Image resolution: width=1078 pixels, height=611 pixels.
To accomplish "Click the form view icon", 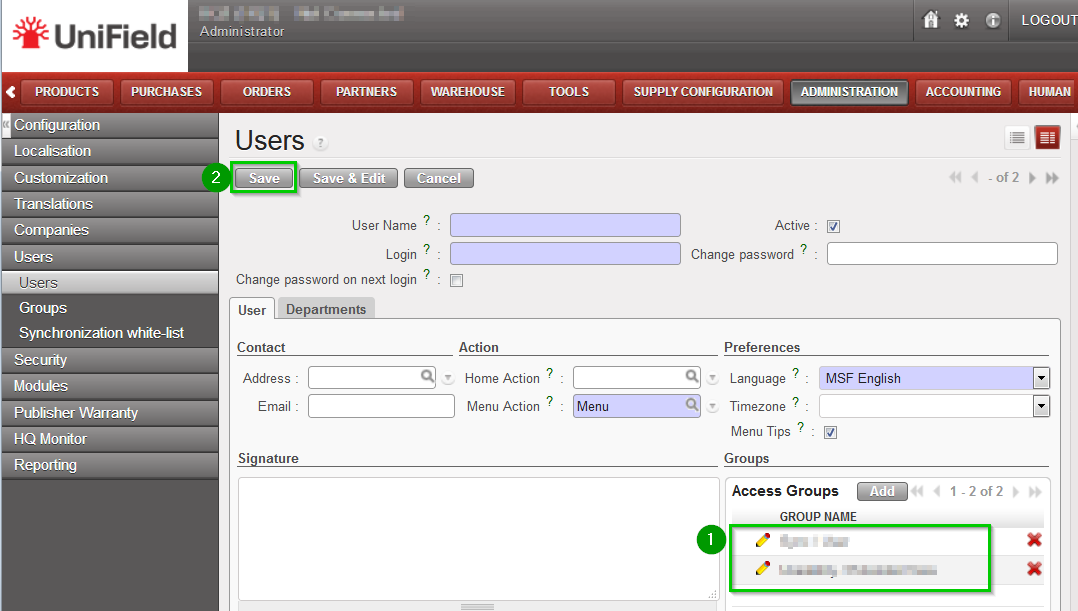I will point(1047,138).
